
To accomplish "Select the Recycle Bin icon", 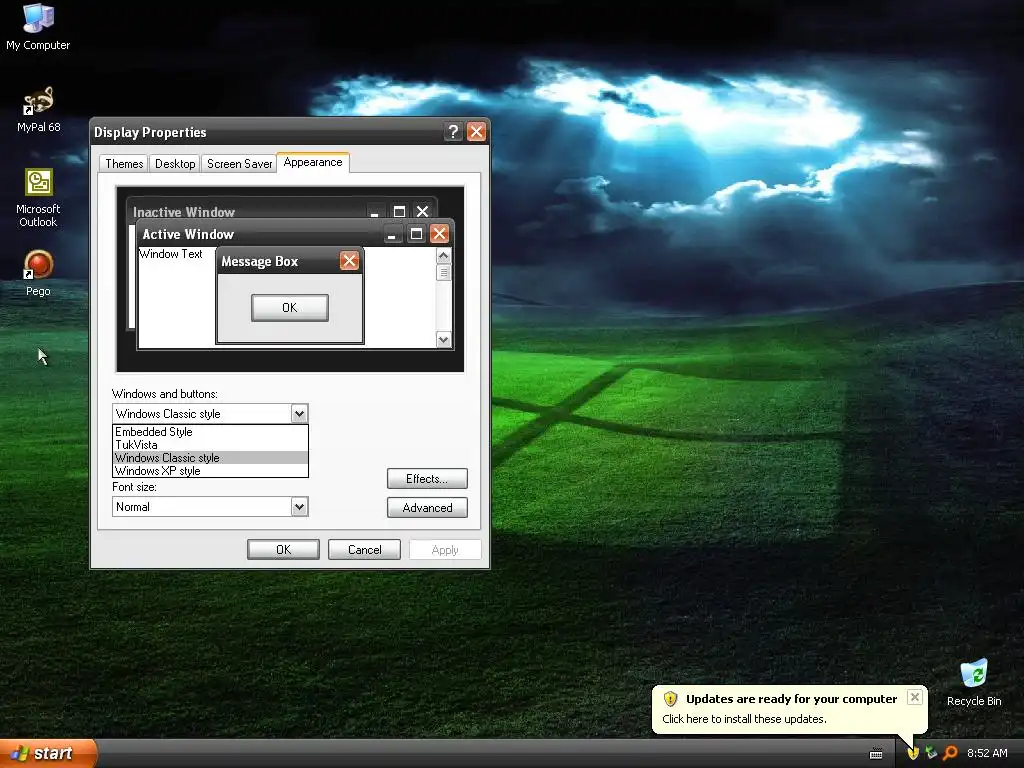I will (974, 682).
